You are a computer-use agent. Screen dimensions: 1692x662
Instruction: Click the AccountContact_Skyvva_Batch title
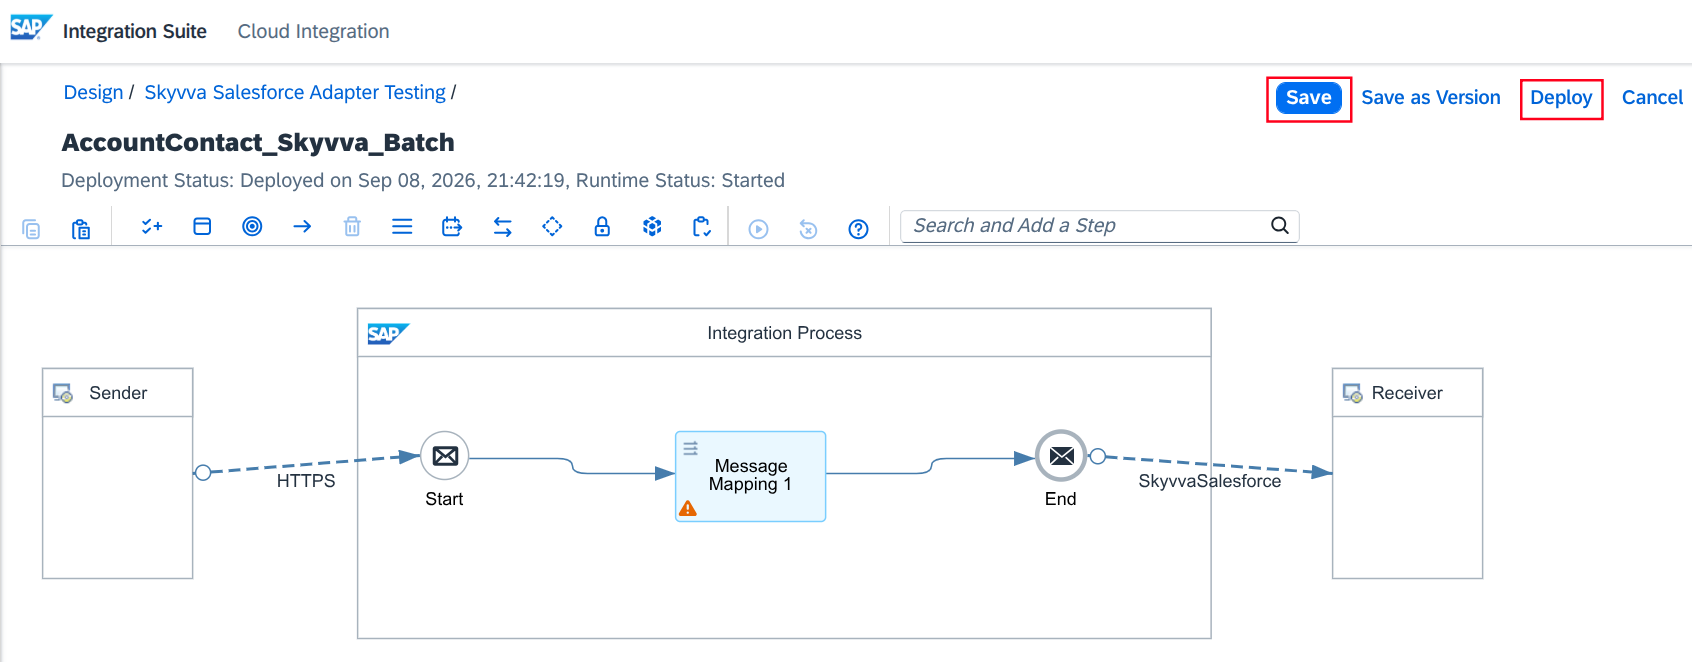(x=258, y=143)
